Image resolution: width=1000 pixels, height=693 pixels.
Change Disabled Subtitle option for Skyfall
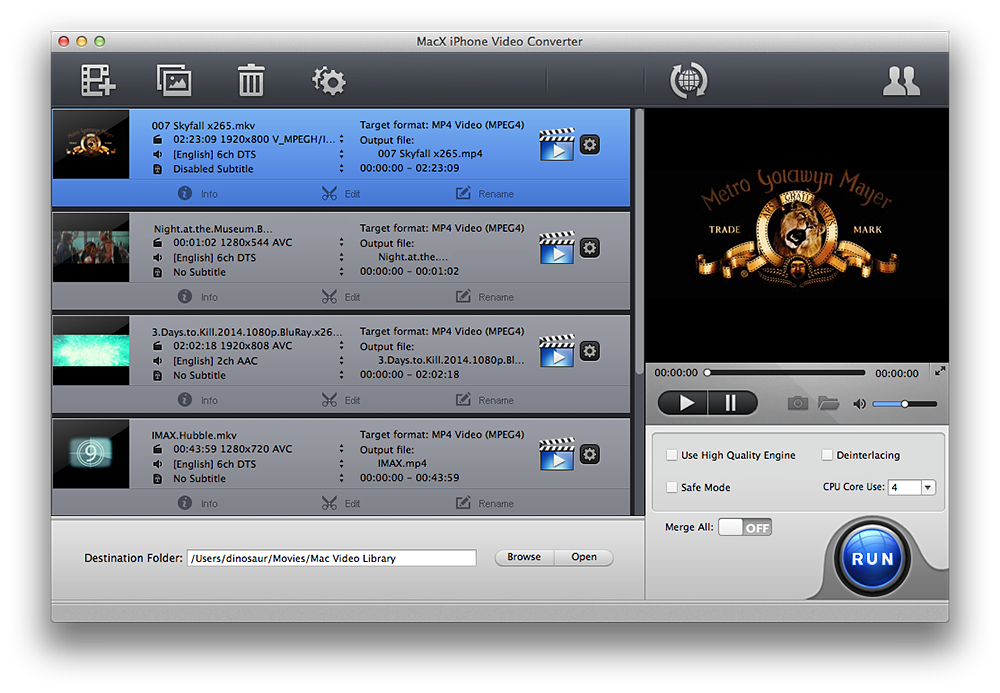tap(341, 169)
